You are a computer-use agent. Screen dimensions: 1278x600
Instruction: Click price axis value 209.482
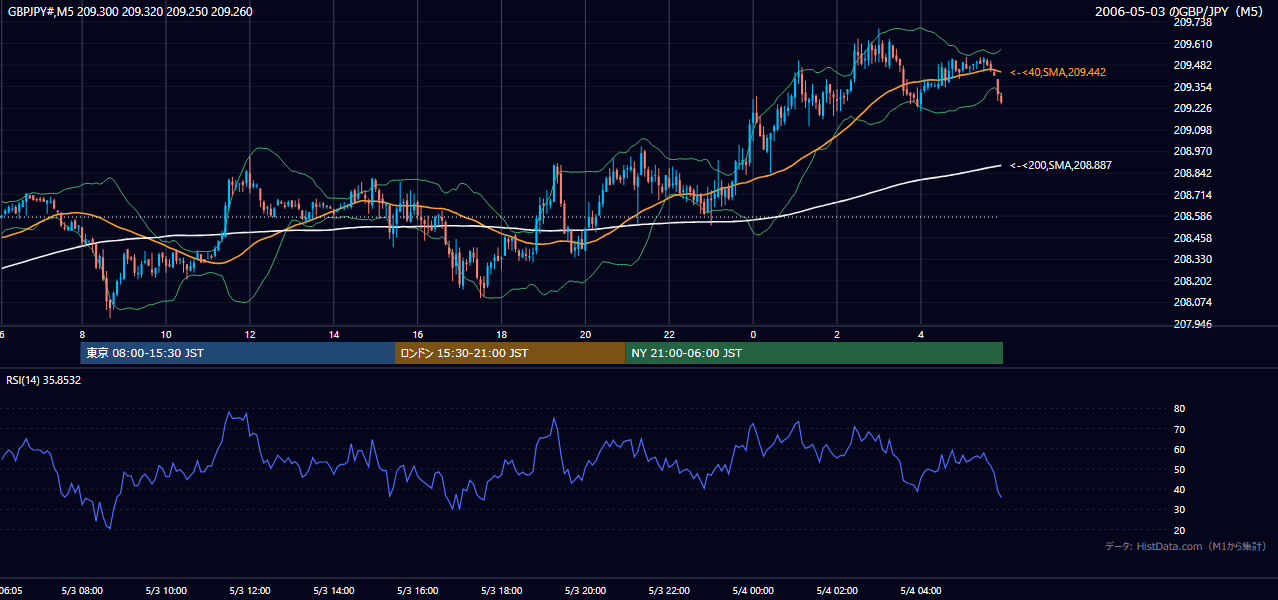click(1192, 65)
